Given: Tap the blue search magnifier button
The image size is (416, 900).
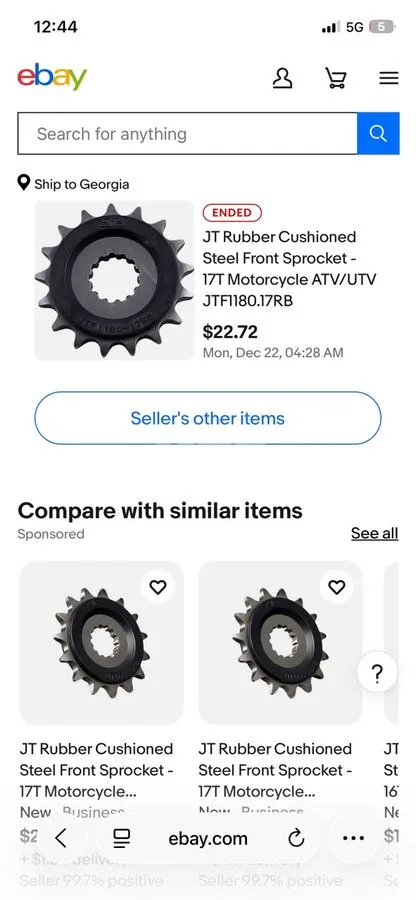Looking at the screenshot, I should pos(378,133).
